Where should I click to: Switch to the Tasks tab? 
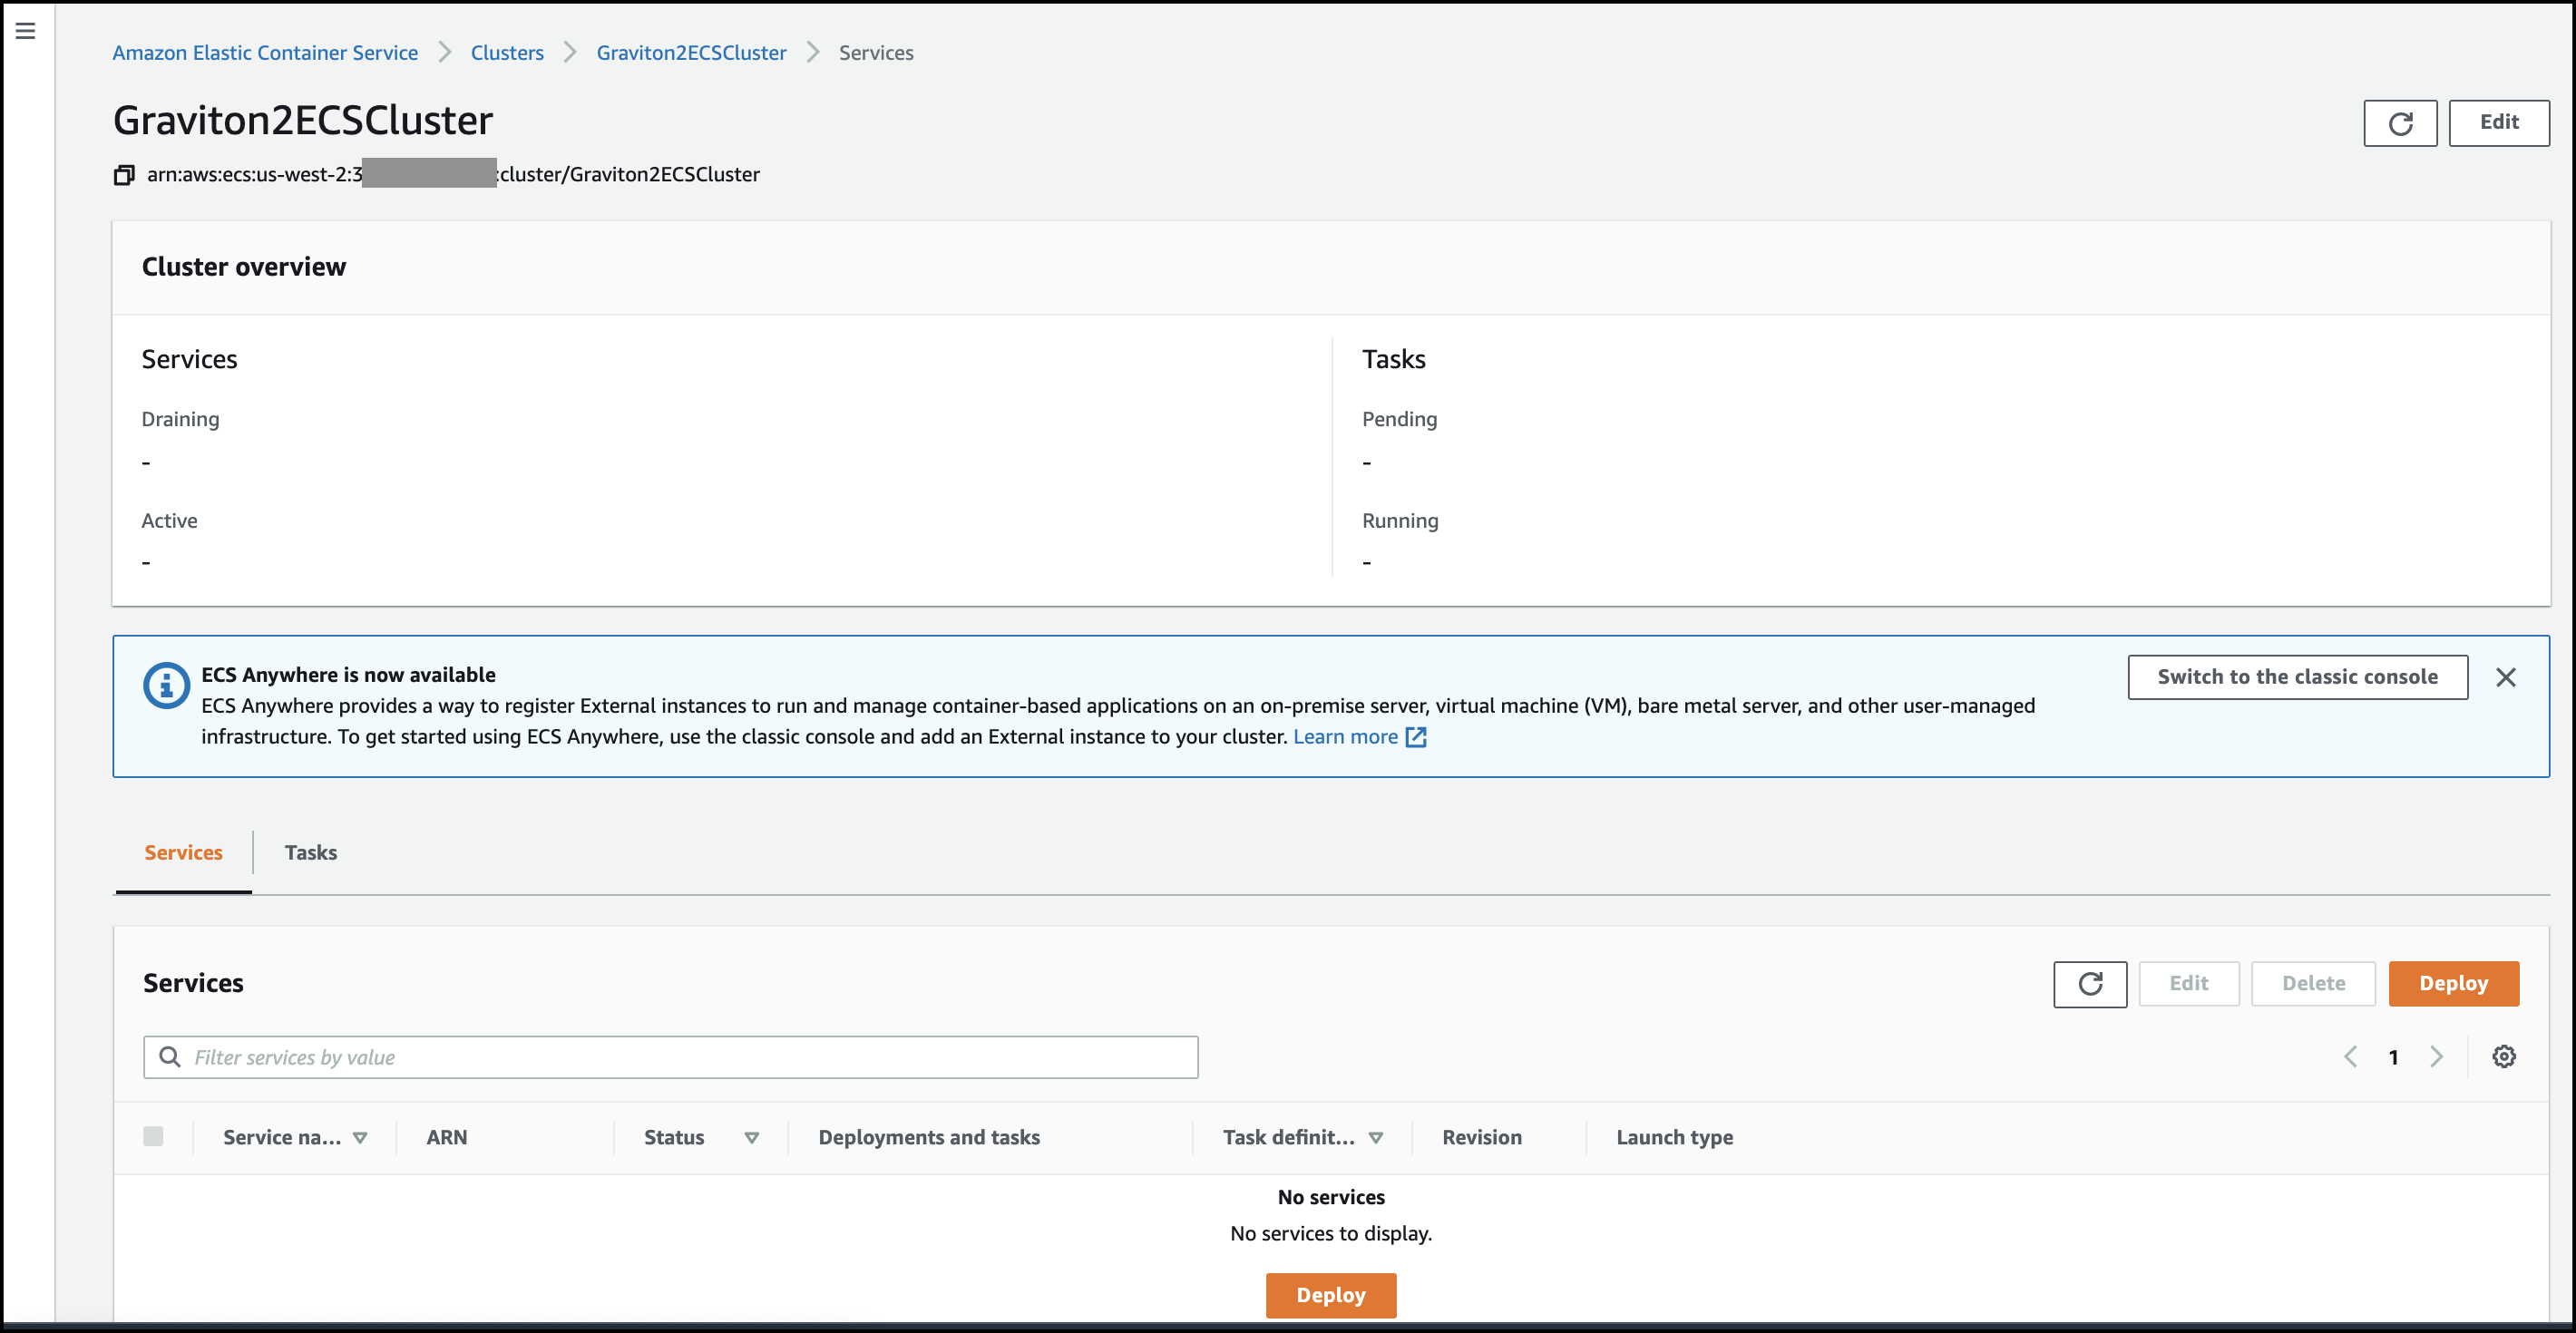point(311,853)
